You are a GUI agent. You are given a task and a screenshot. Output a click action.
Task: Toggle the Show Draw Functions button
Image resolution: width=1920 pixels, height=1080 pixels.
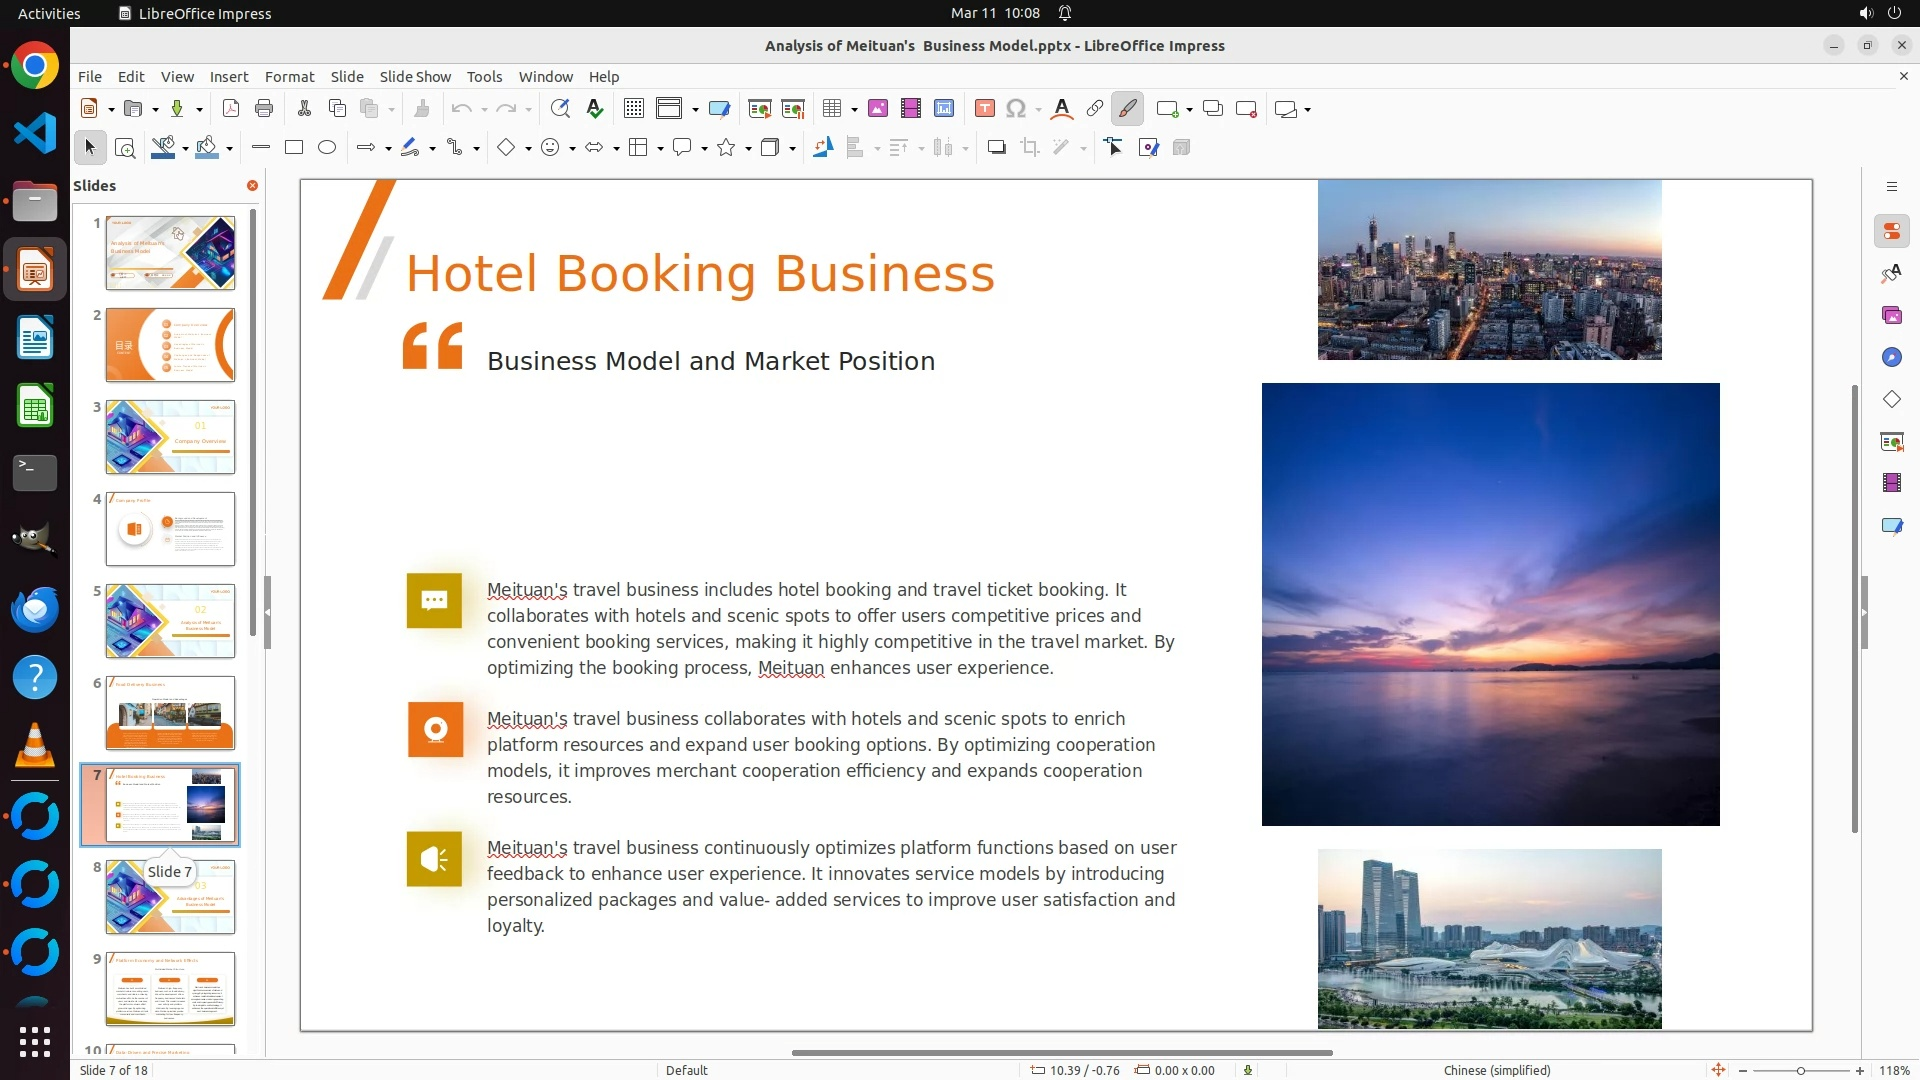pos(1127,109)
